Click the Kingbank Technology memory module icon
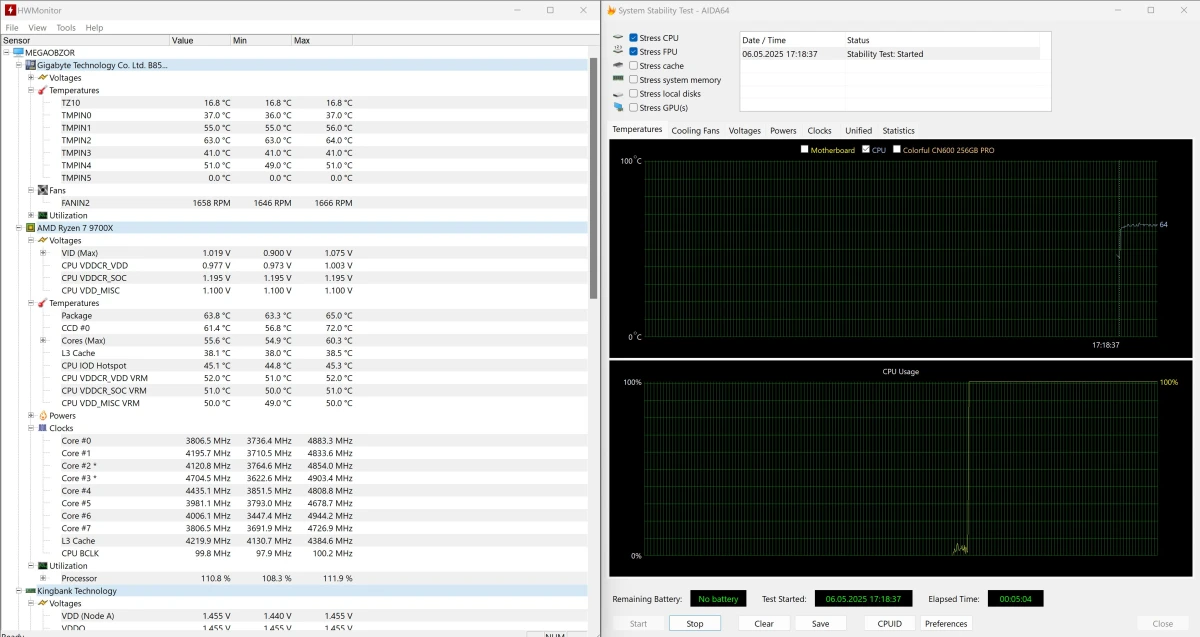 [31, 590]
